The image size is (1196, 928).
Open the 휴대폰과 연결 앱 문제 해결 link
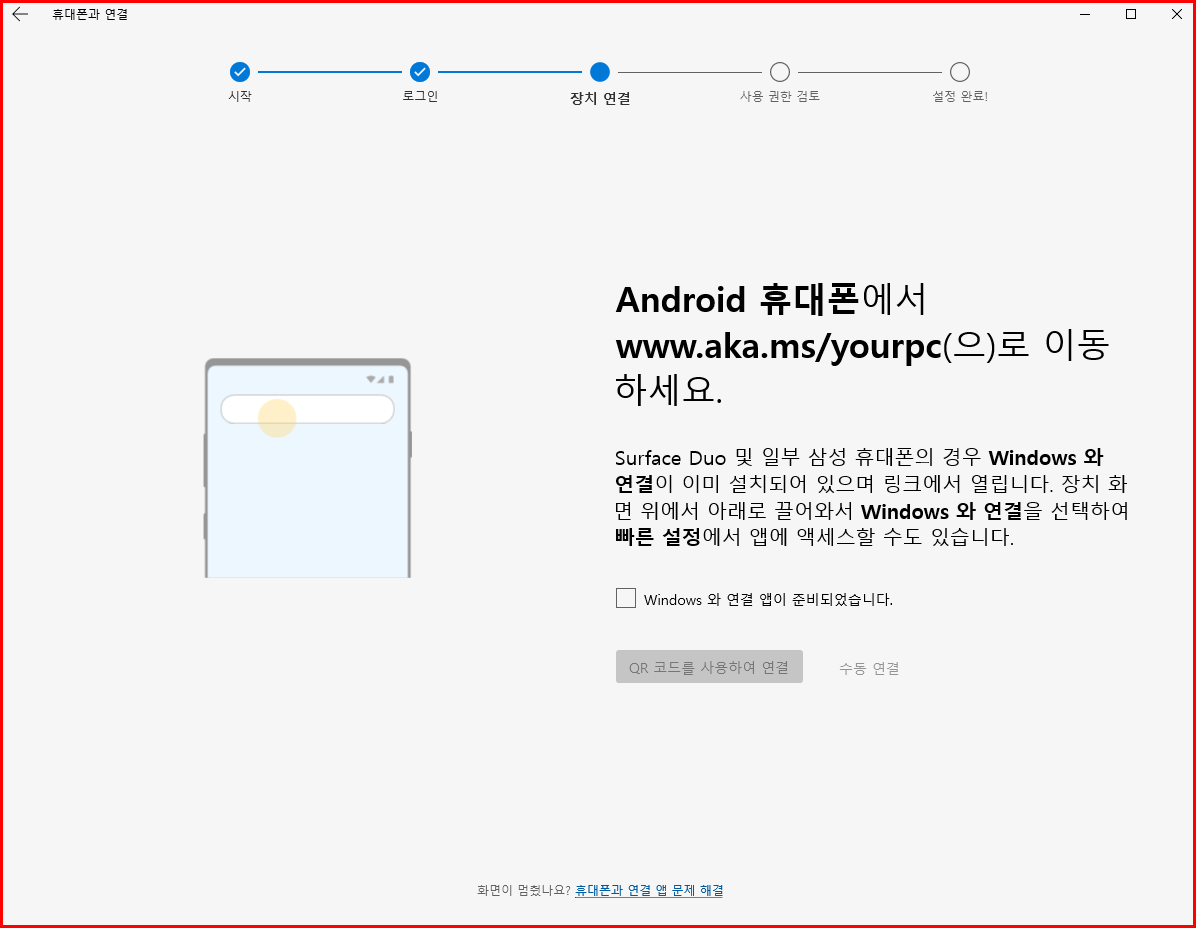[648, 890]
